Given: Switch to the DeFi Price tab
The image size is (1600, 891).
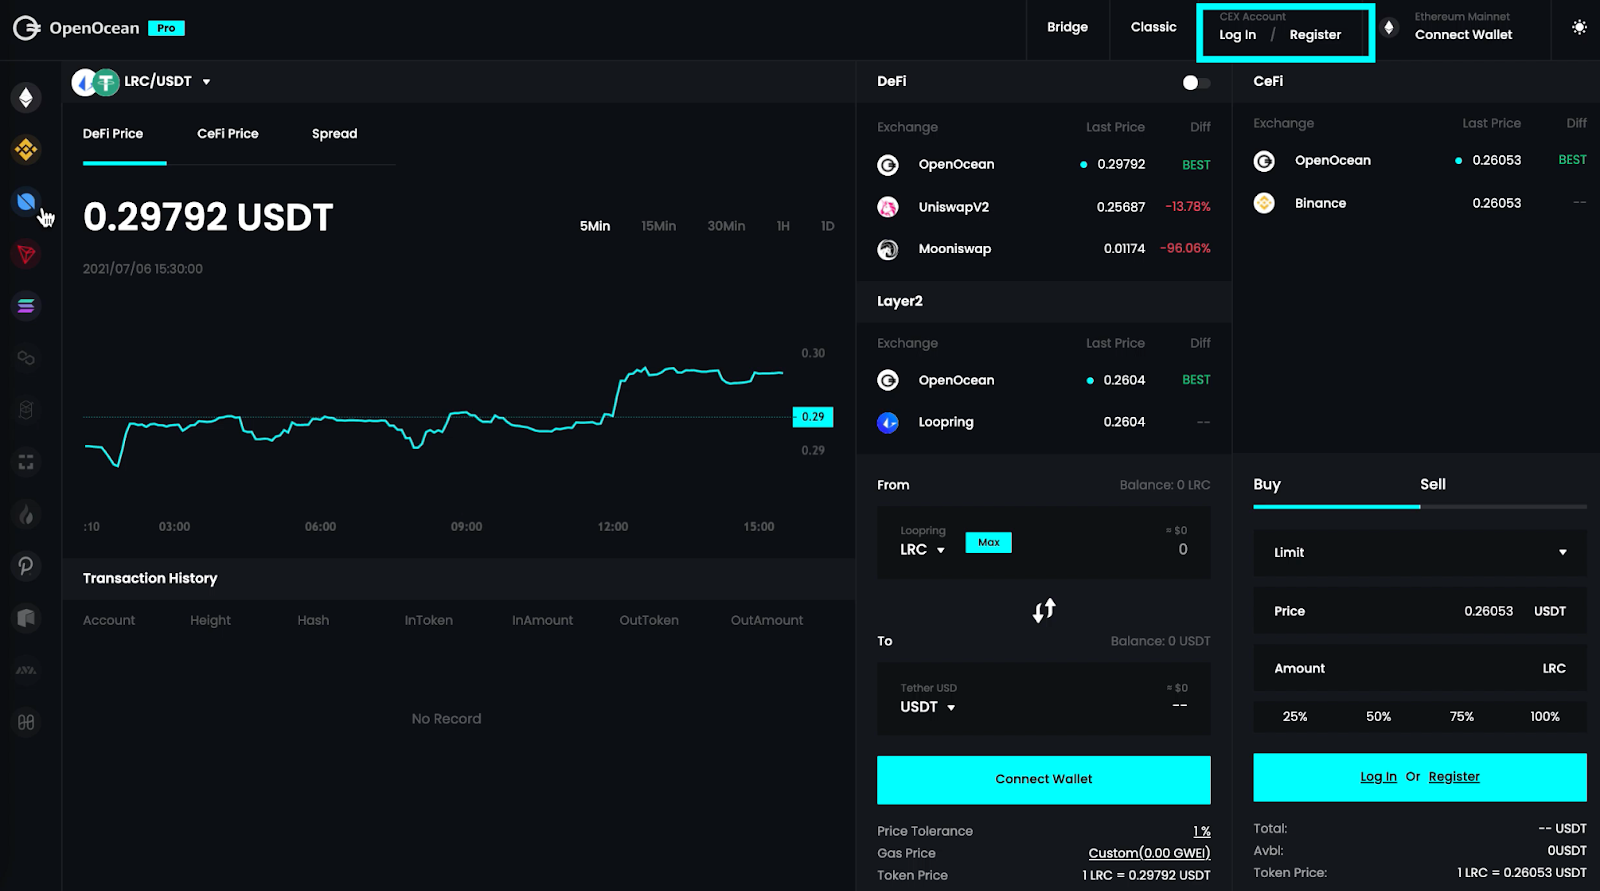Looking at the screenshot, I should pos(113,134).
